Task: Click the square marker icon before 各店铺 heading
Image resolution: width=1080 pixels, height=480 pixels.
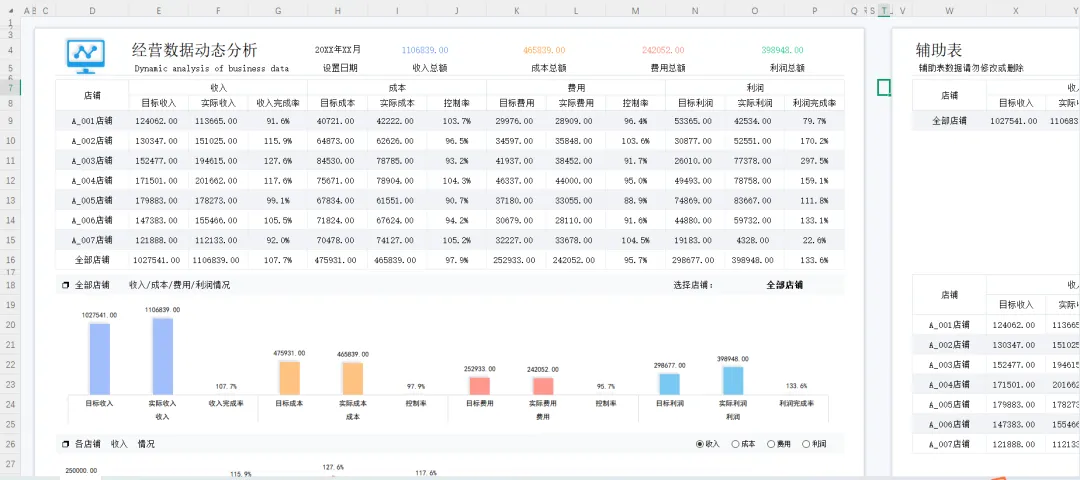Action: pyautogui.click(x=65, y=444)
